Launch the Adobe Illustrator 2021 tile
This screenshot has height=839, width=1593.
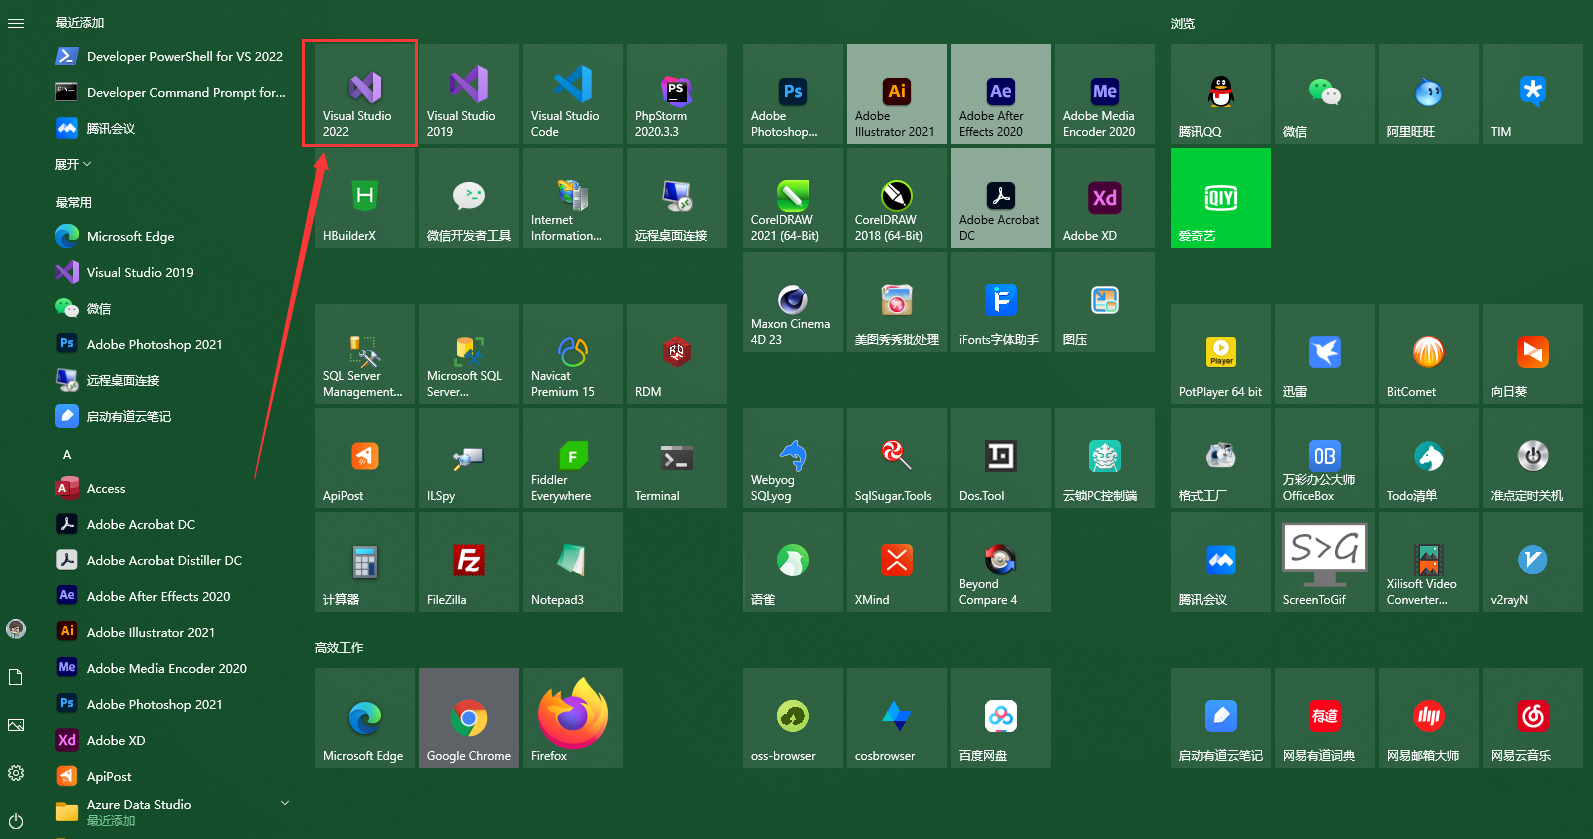point(896,94)
